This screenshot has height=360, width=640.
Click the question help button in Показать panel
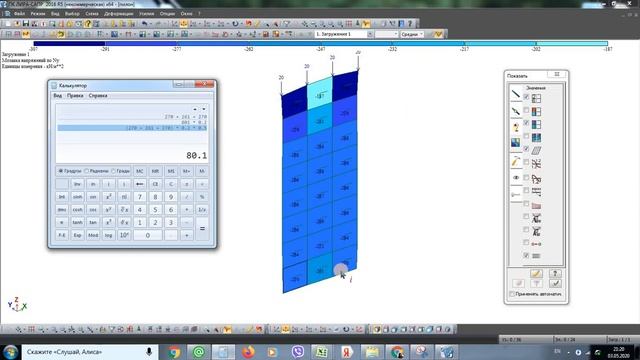coord(555,273)
